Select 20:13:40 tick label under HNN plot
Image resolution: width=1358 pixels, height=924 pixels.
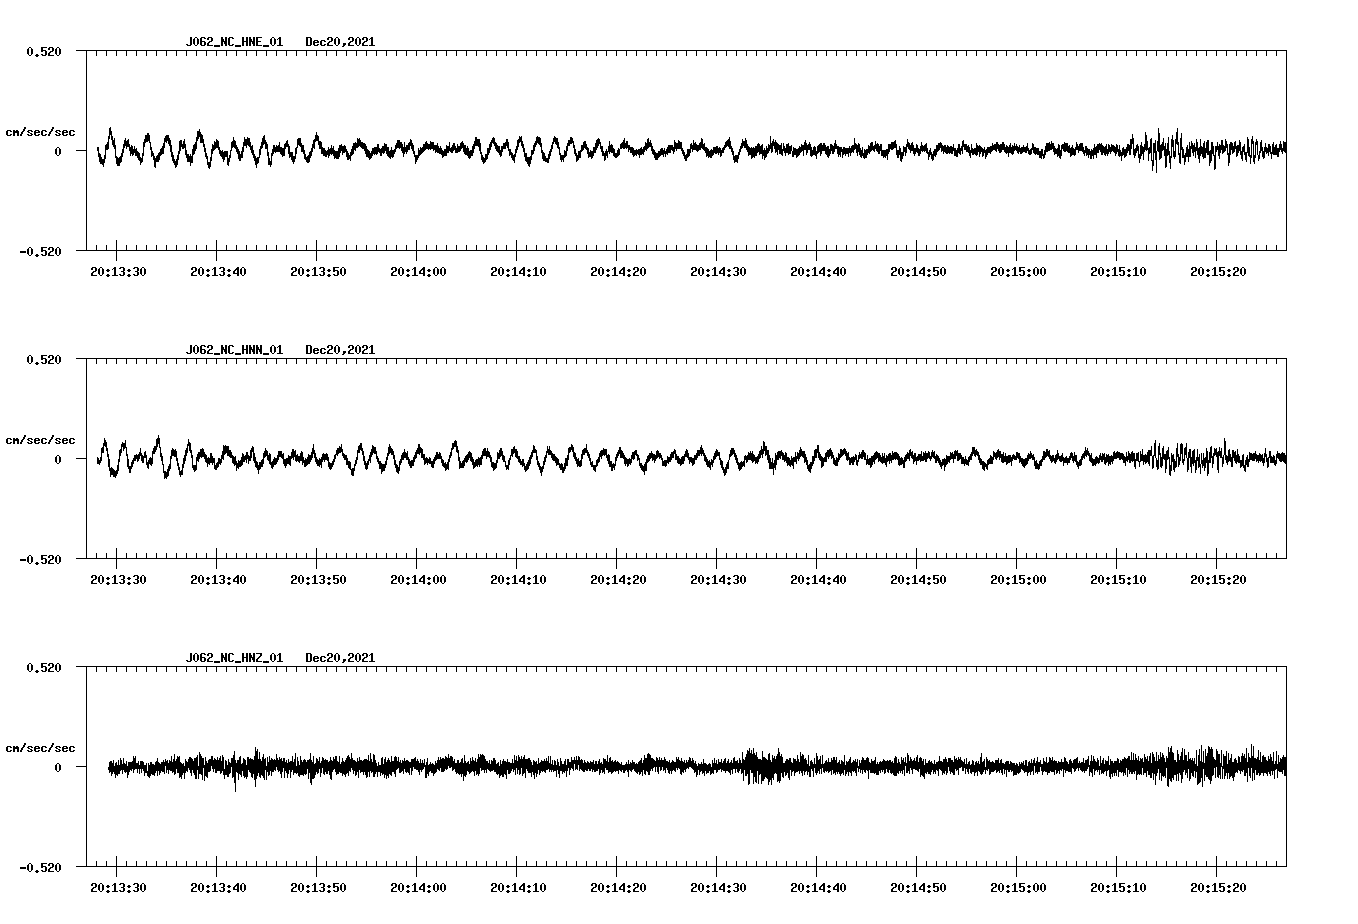tap(218, 579)
